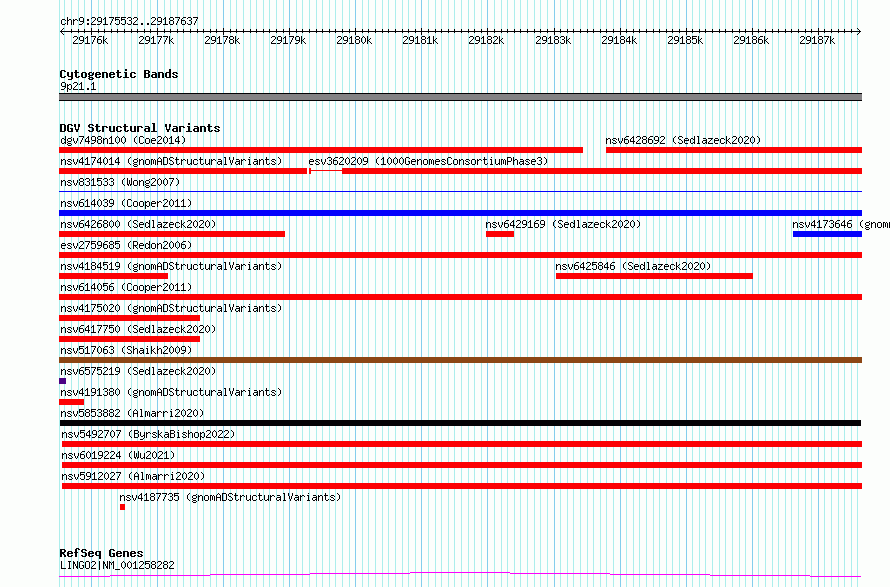
Task: Click the red nsv6425846 bar
Action: click(x=654, y=276)
